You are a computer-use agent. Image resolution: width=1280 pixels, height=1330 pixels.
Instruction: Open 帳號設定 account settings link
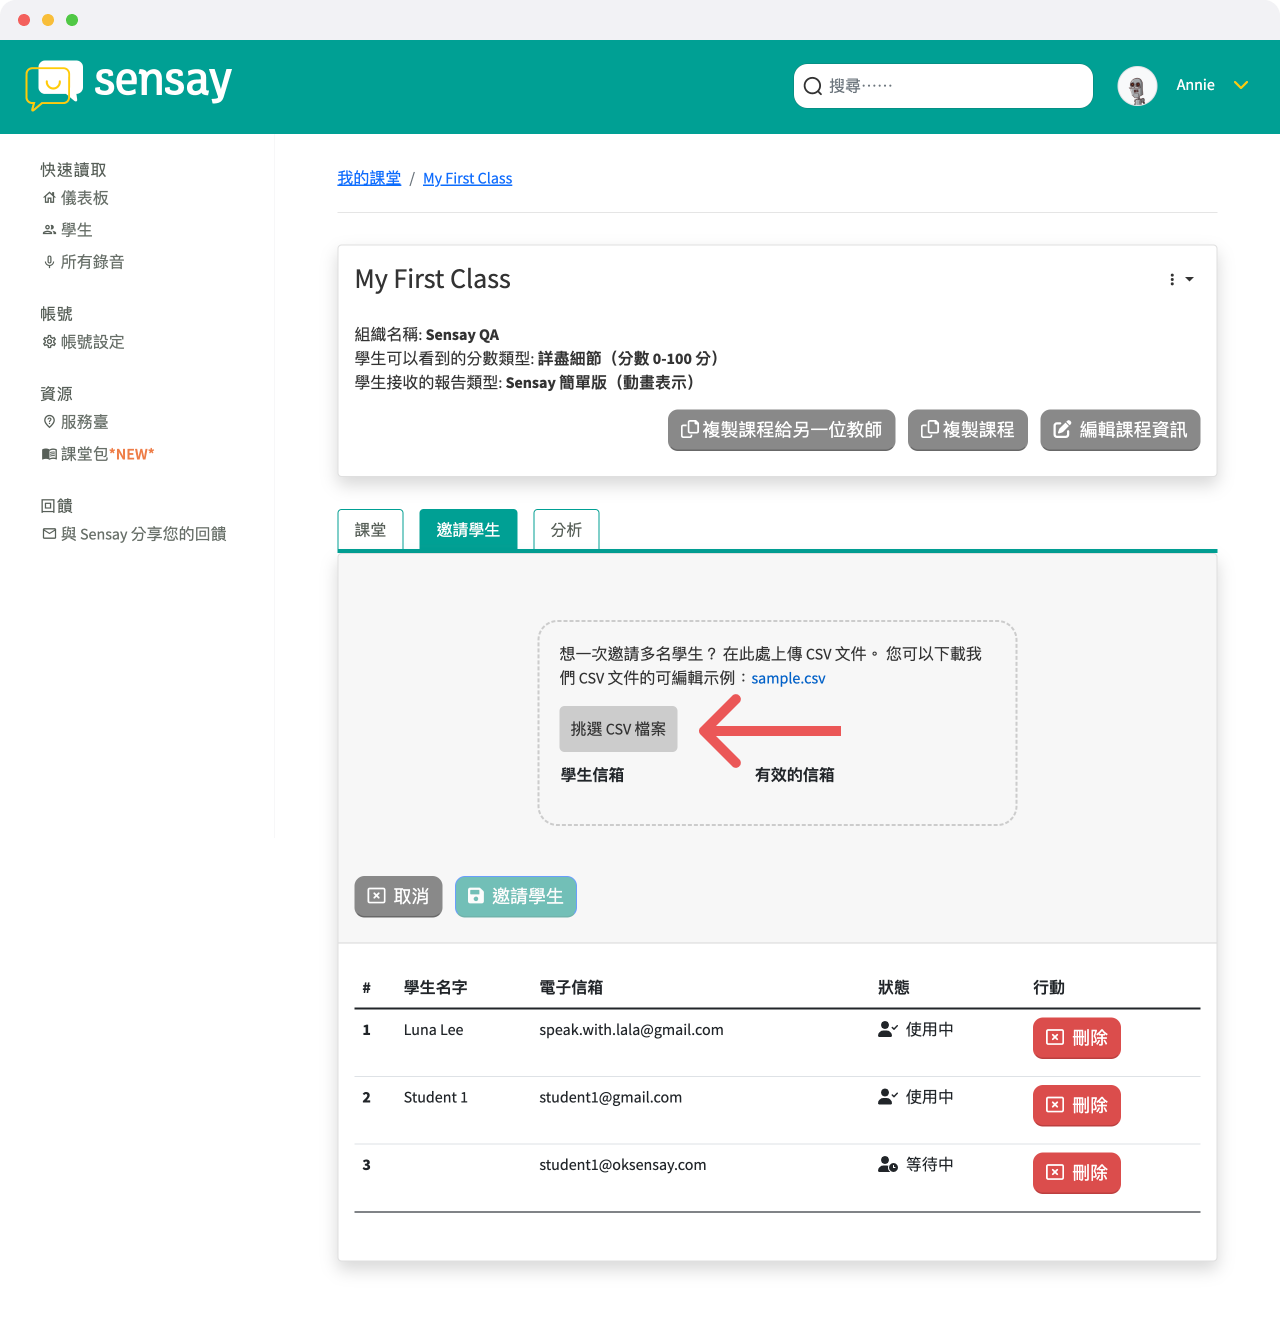pos(93,342)
